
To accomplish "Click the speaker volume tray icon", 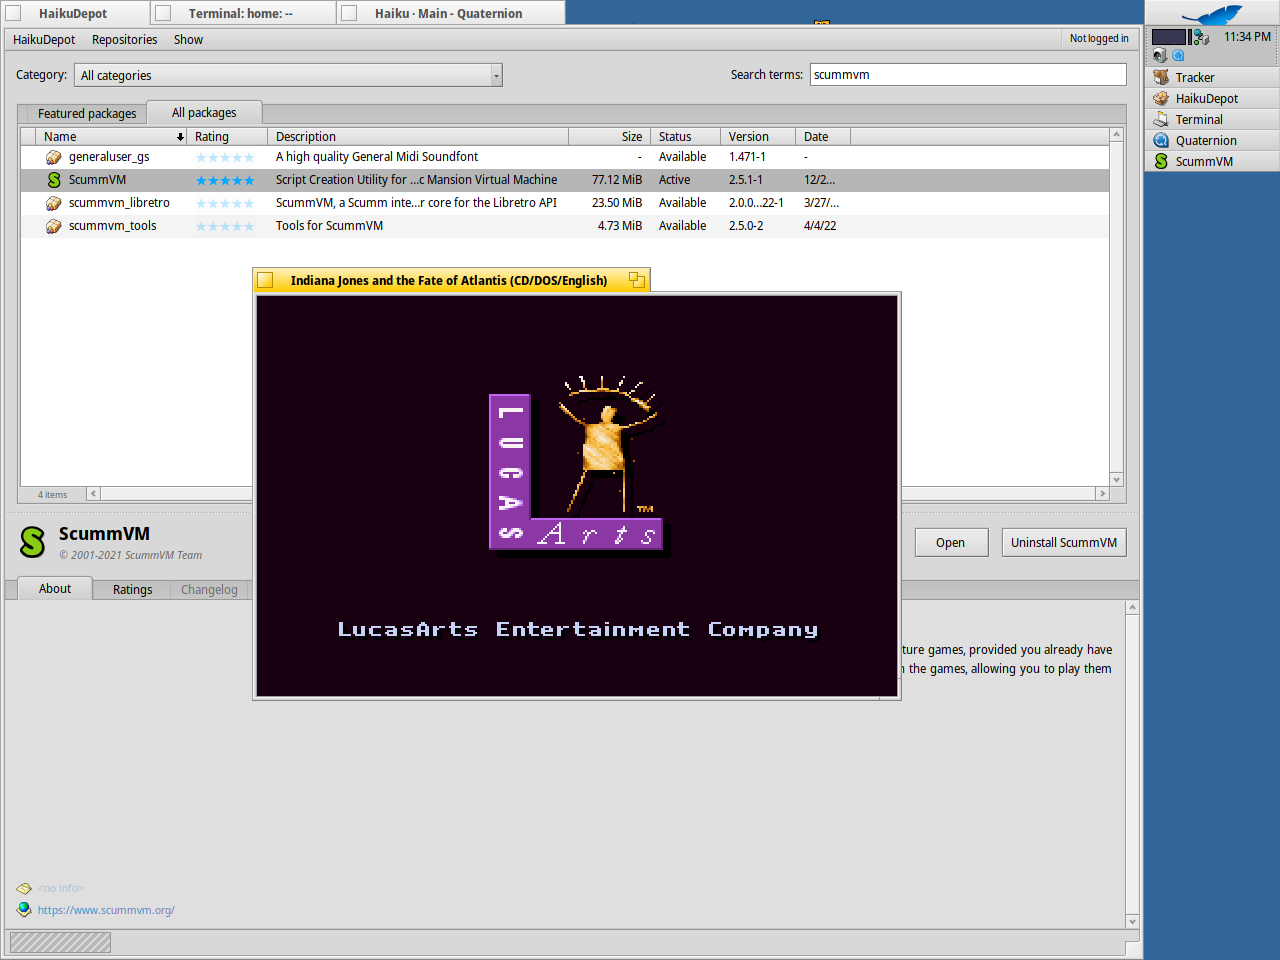I will coord(1160,55).
